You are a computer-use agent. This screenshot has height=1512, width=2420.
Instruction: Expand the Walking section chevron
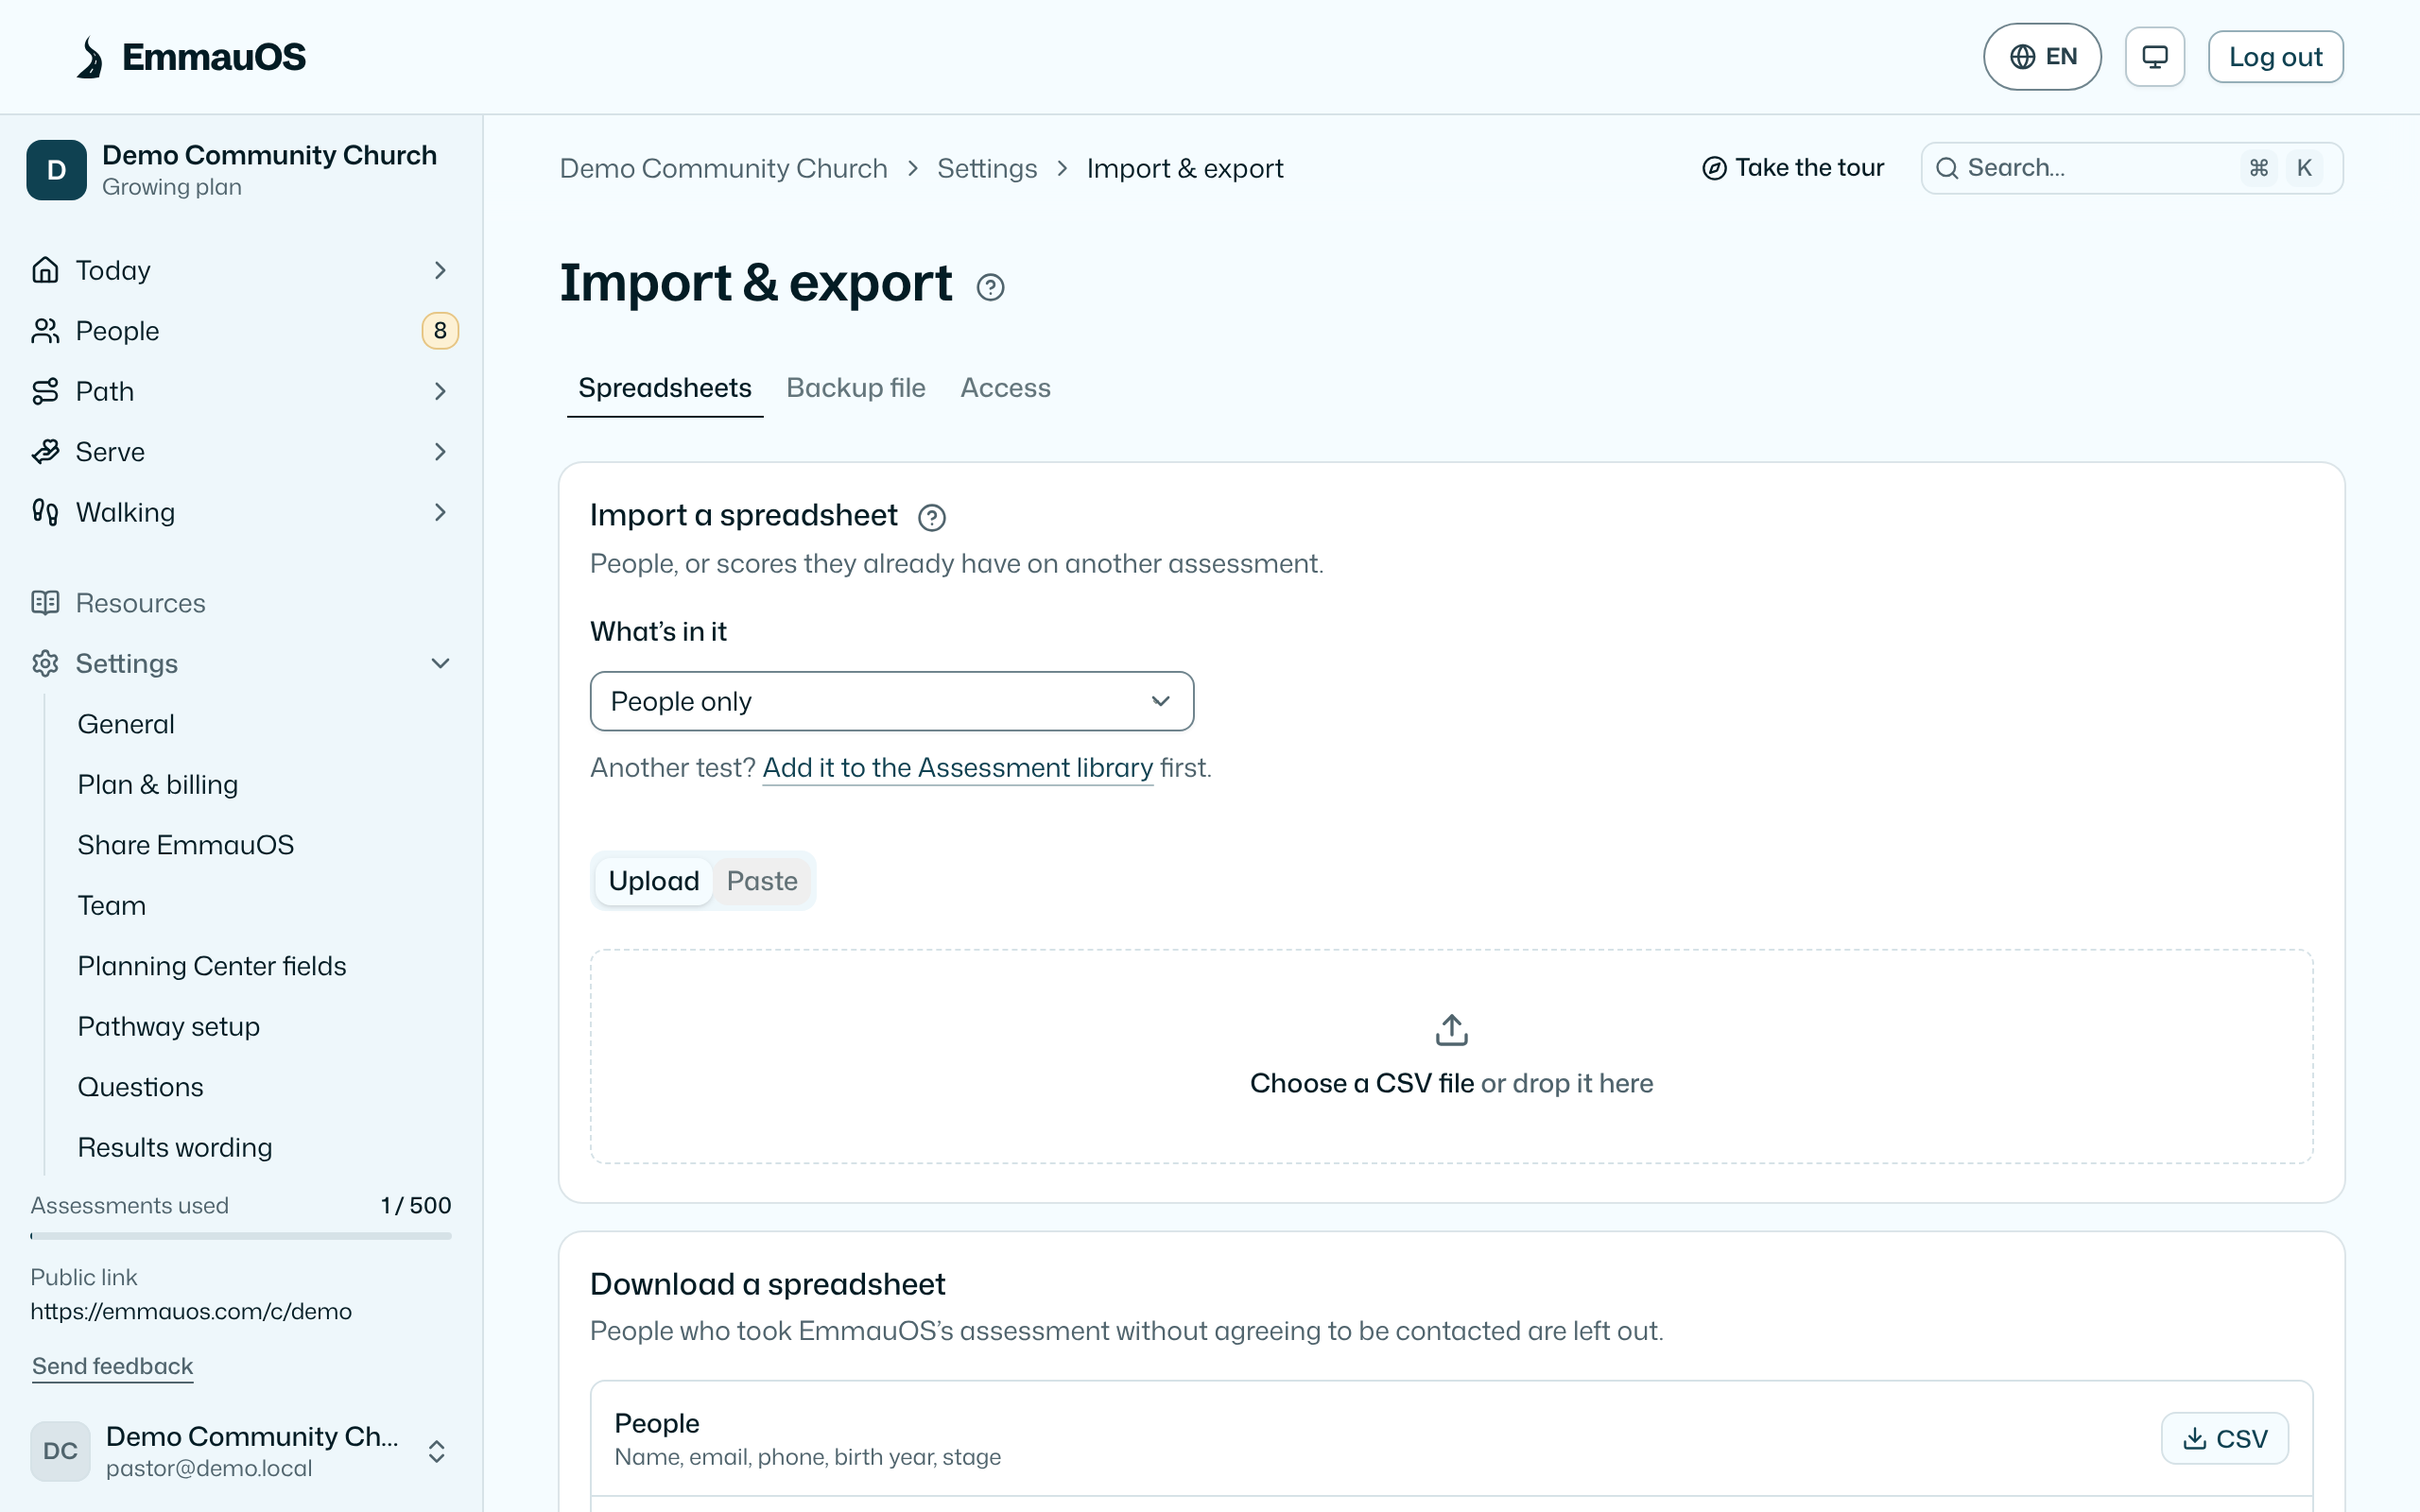click(x=440, y=512)
